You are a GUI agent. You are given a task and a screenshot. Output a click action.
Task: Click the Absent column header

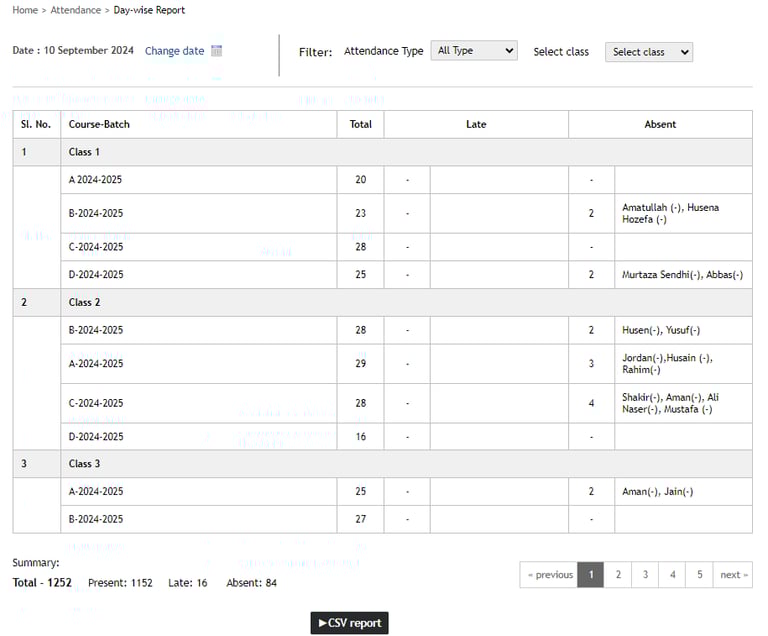pos(660,124)
